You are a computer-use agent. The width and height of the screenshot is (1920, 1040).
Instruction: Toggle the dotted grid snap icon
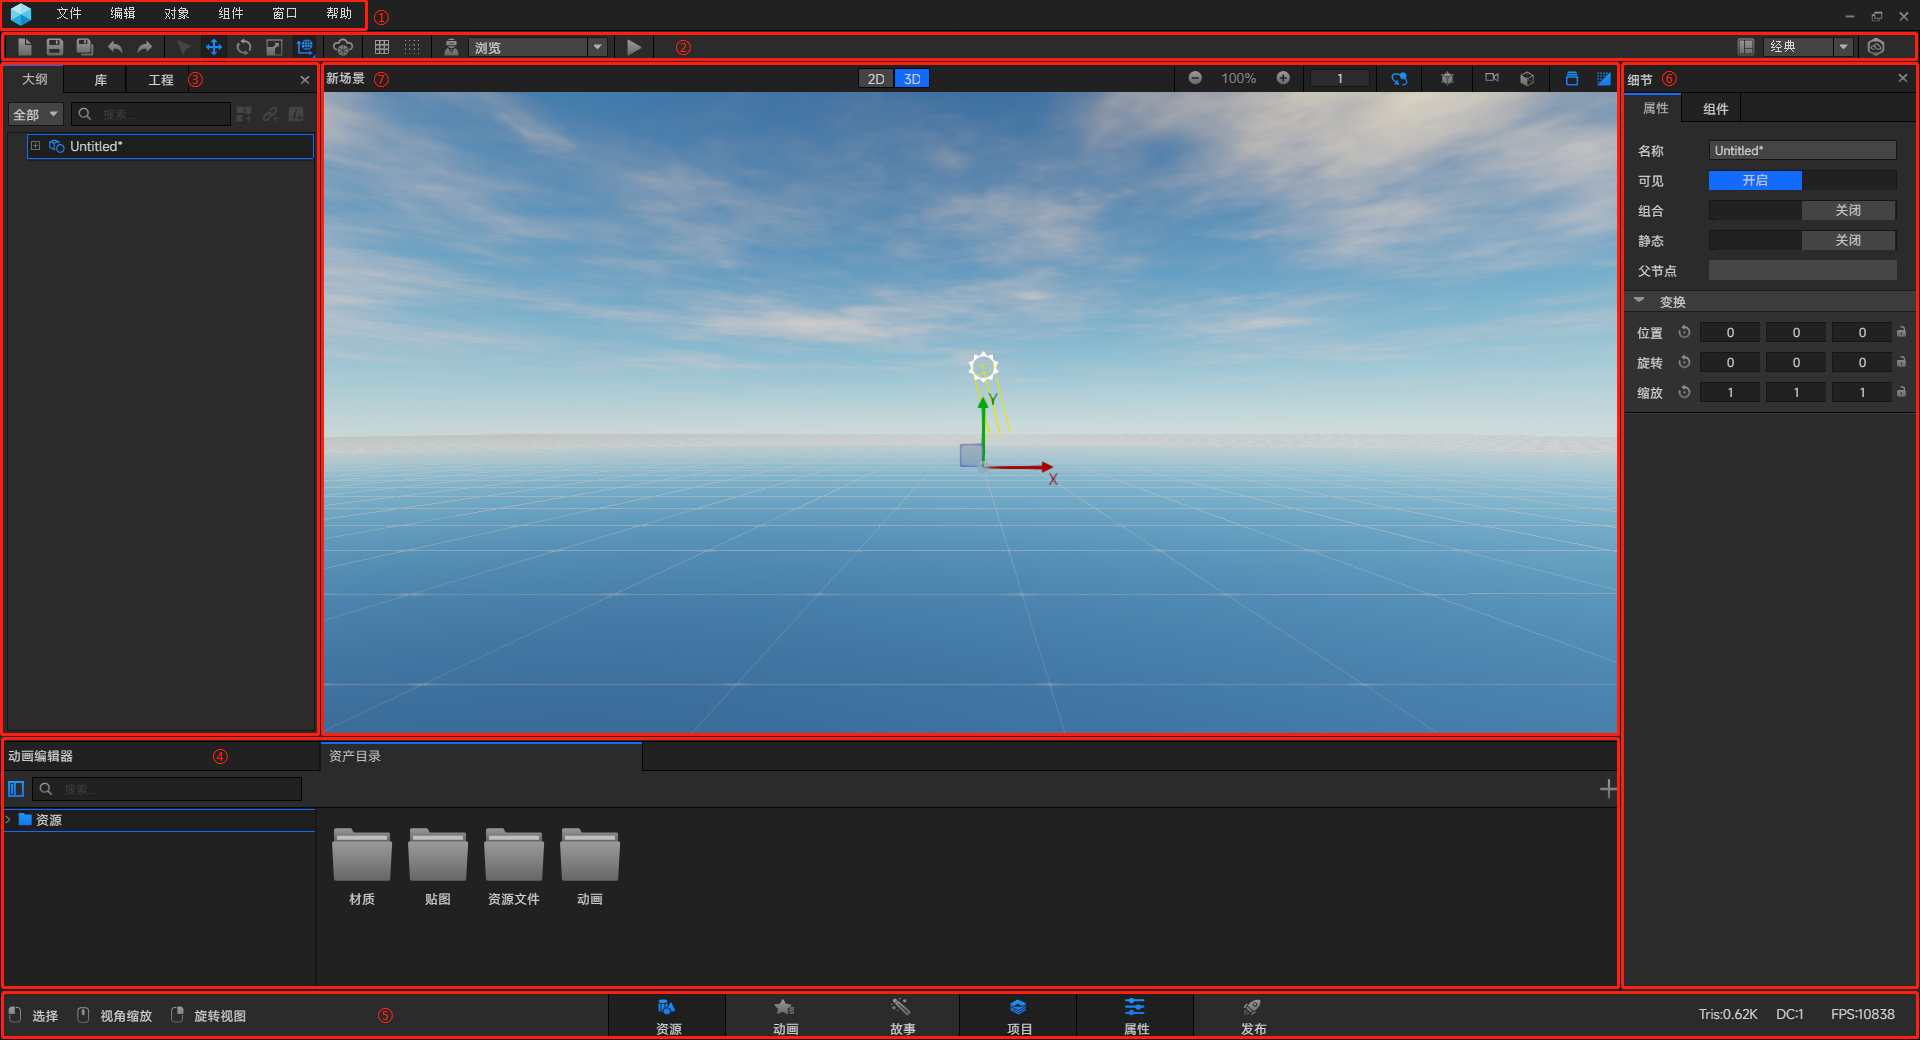pos(412,47)
